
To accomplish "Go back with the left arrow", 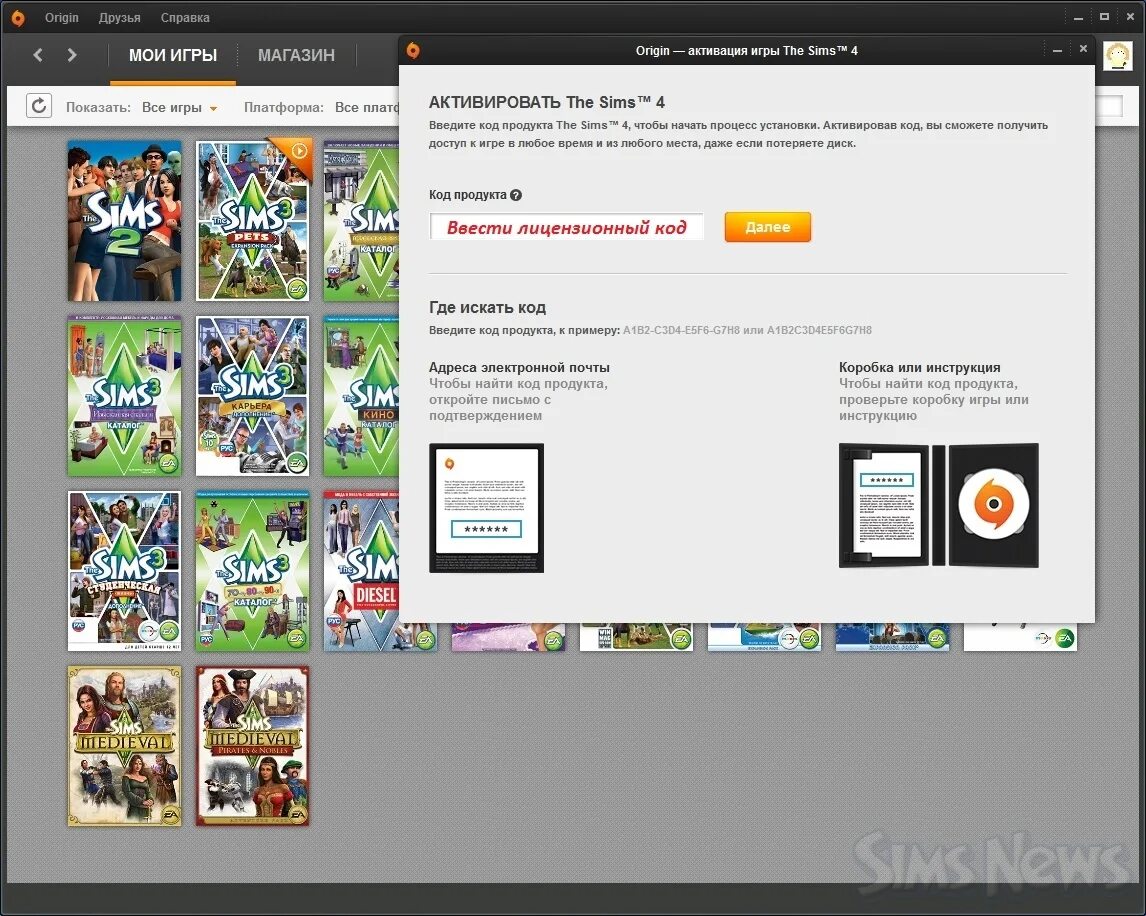I will click(x=38, y=55).
